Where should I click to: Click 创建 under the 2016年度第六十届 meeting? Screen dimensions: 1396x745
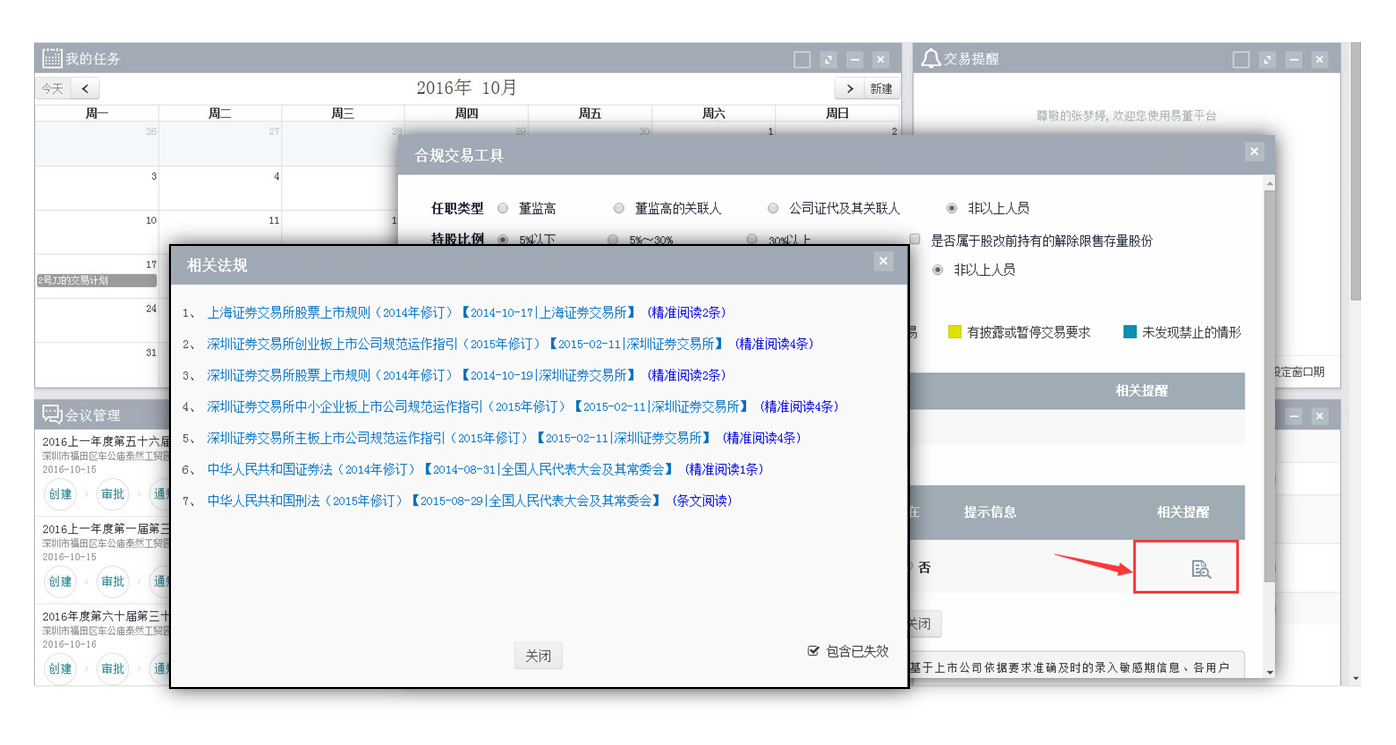(60, 669)
